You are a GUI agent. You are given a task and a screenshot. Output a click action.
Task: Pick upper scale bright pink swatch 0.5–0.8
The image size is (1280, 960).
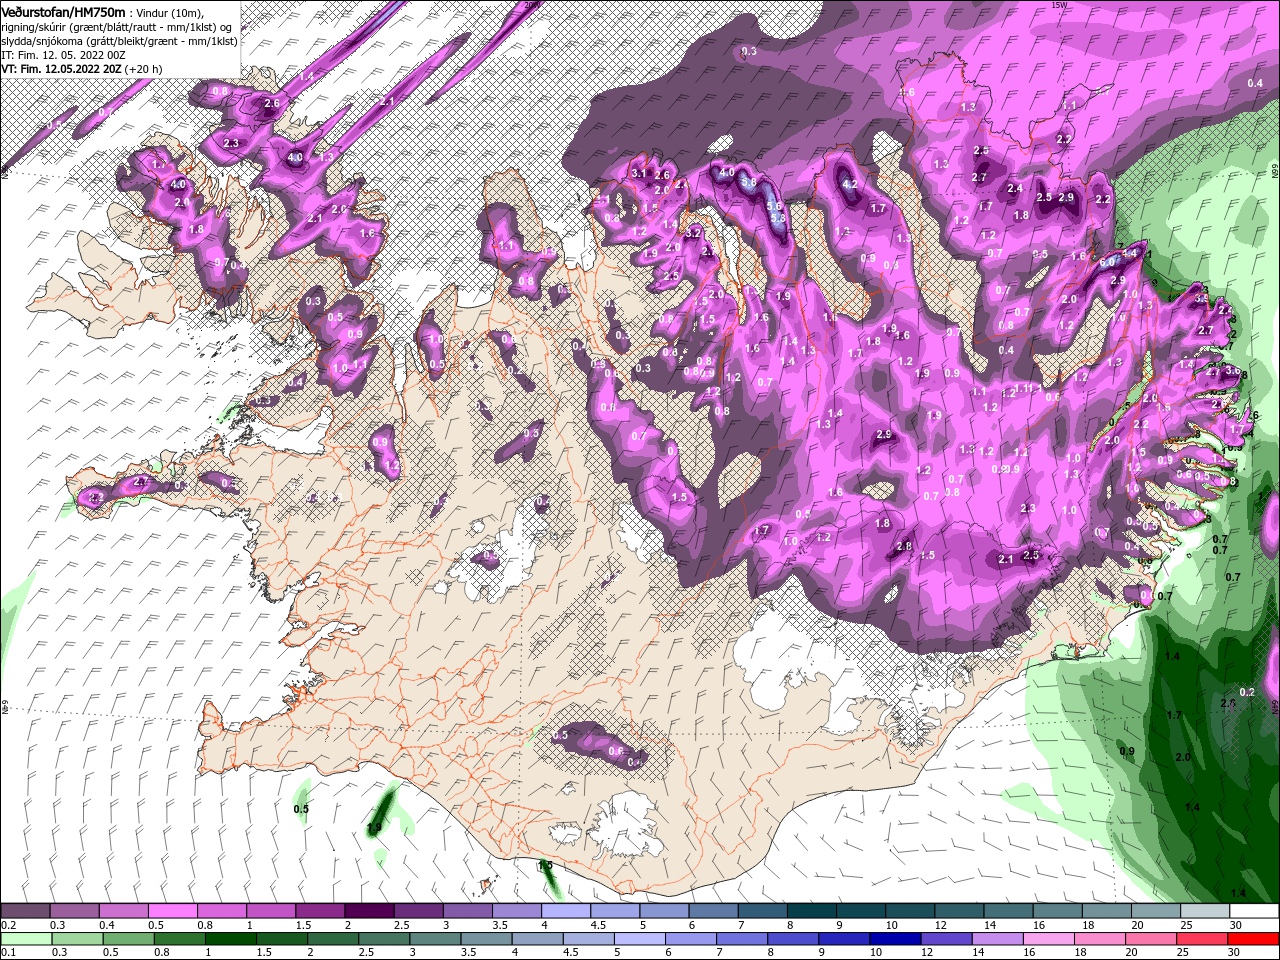pyautogui.click(x=172, y=911)
